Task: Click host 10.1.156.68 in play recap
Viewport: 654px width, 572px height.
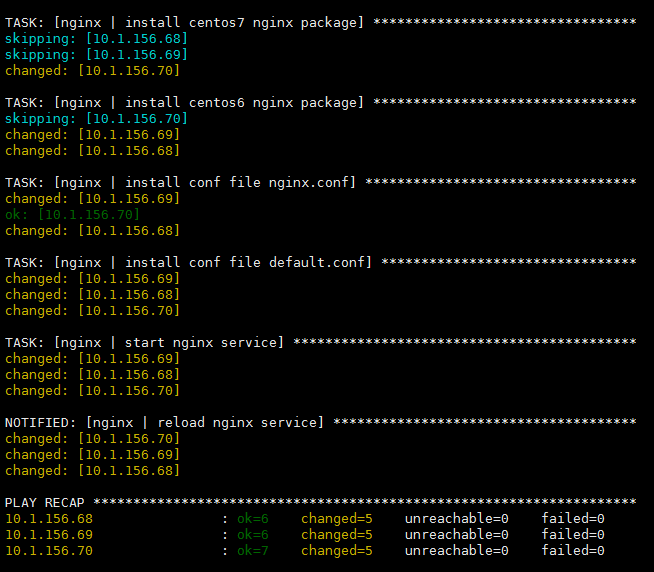Action: tap(49, 519)
